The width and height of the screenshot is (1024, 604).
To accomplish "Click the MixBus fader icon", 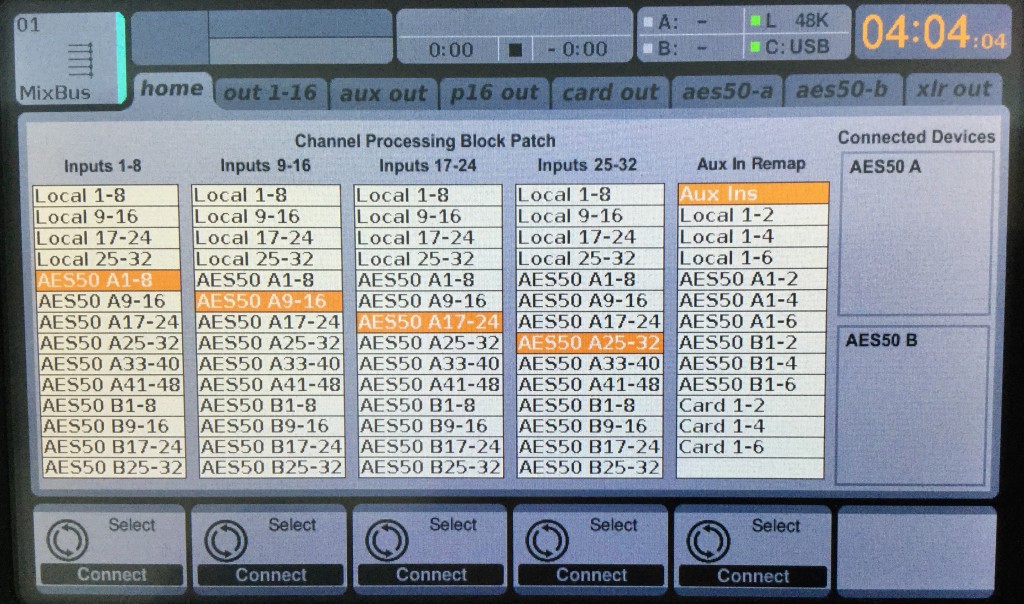I will [80, 60].
